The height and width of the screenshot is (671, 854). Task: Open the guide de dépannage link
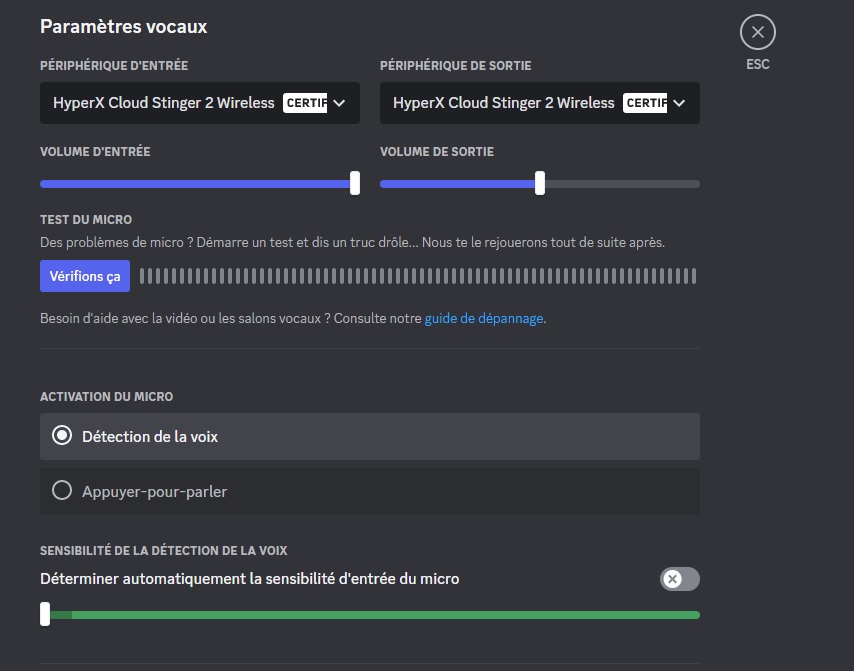pyautogui.click(x=484, y=318)
